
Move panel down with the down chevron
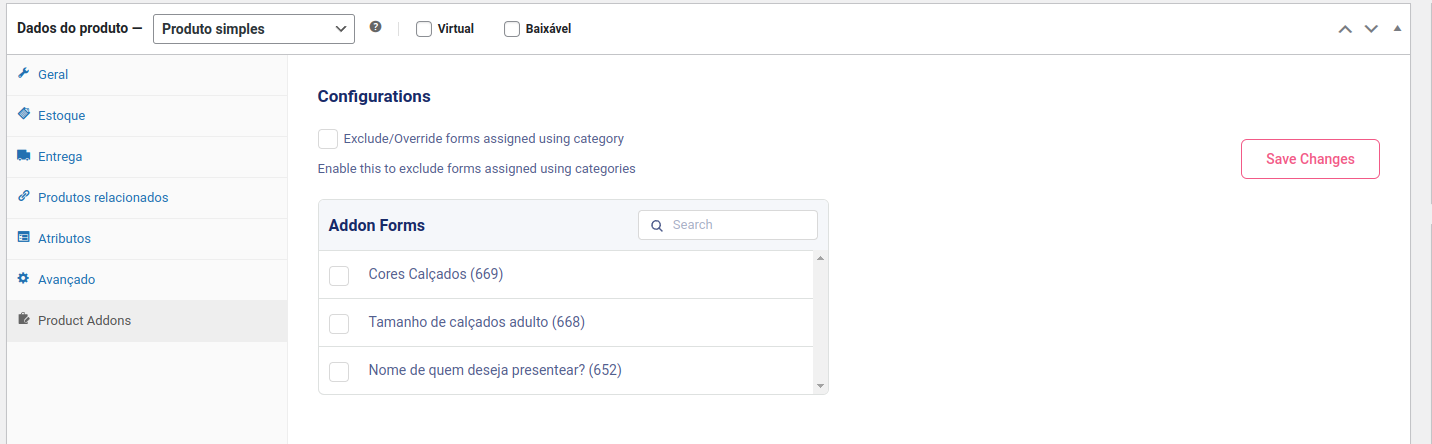coord(1371,29)
